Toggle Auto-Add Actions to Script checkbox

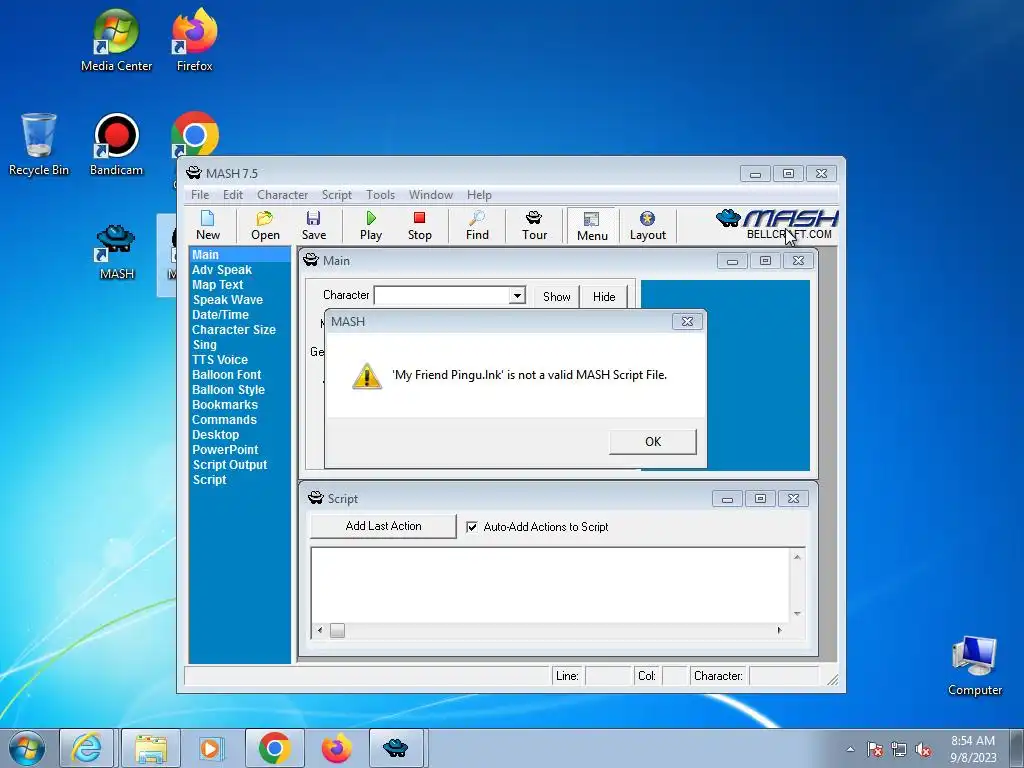click(x=472, y=527)
